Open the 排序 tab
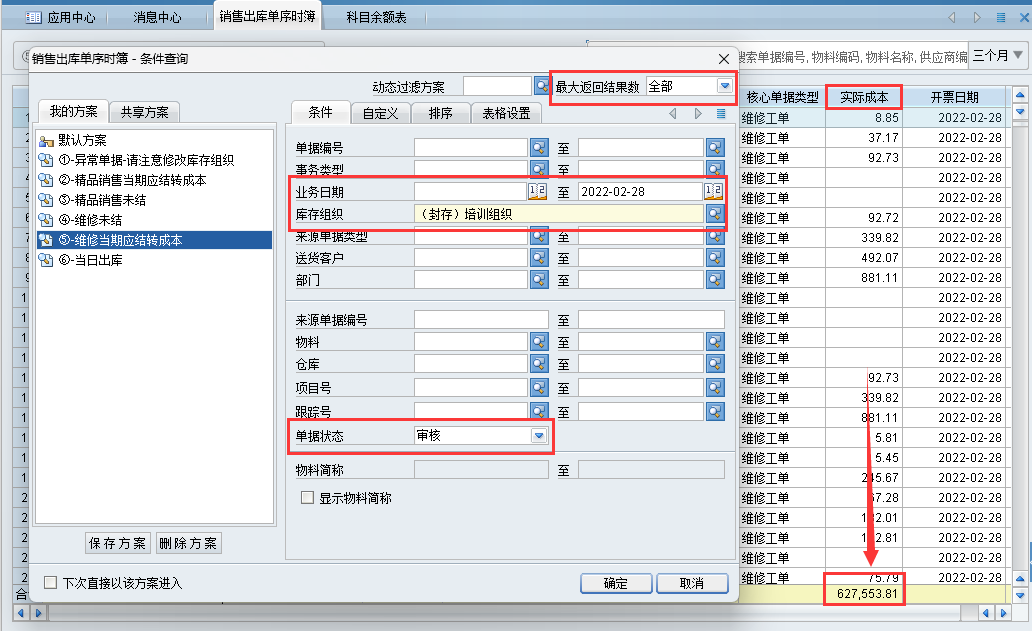This screenshot has height=631, width=1032. [x=440, y=113]
